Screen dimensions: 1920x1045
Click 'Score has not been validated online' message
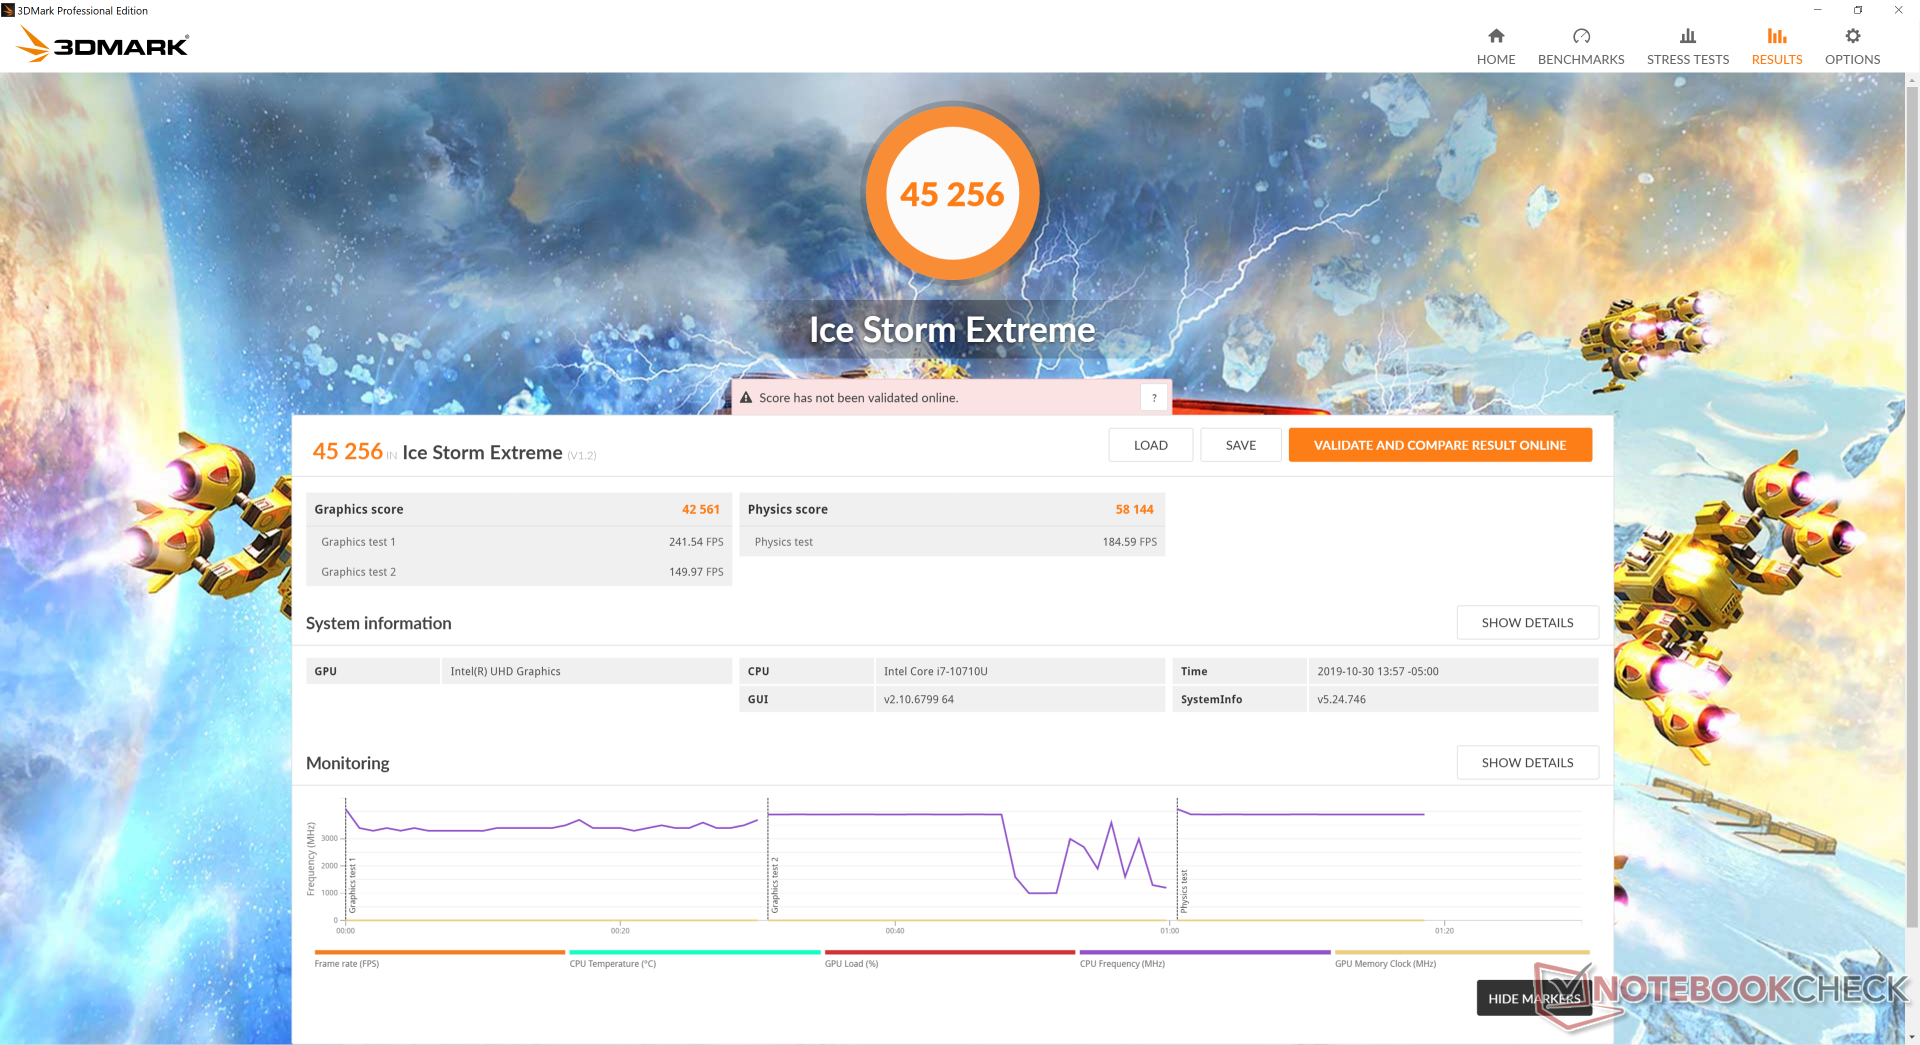858,398
